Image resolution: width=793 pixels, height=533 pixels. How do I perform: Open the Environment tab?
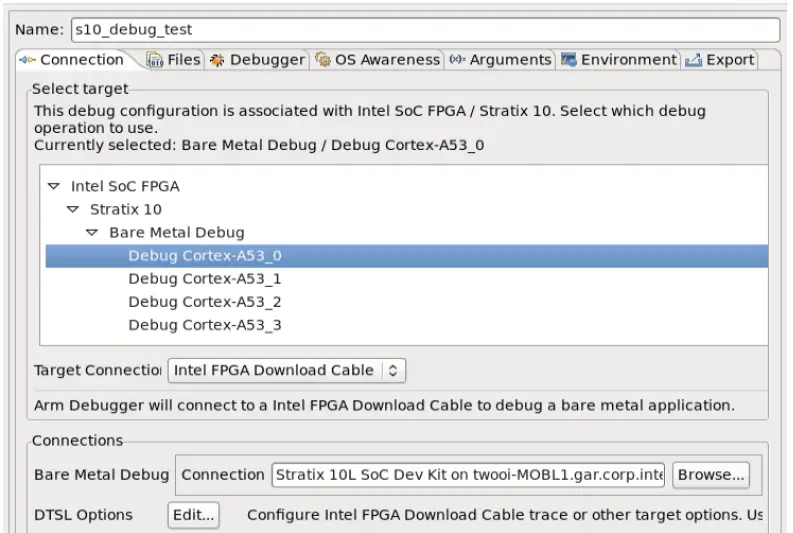click(619, 60)
